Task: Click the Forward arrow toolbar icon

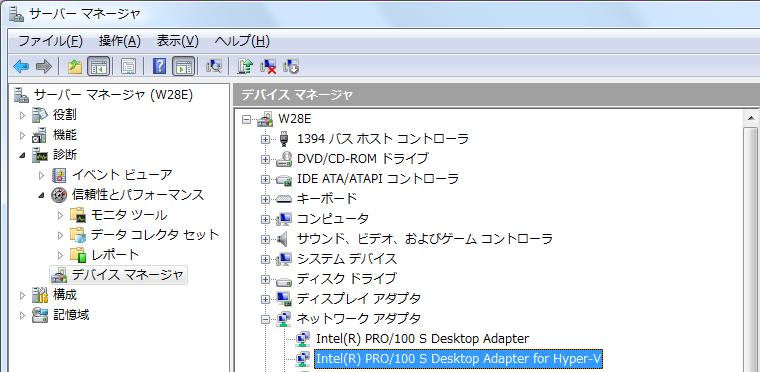Action: coord(44,66)
